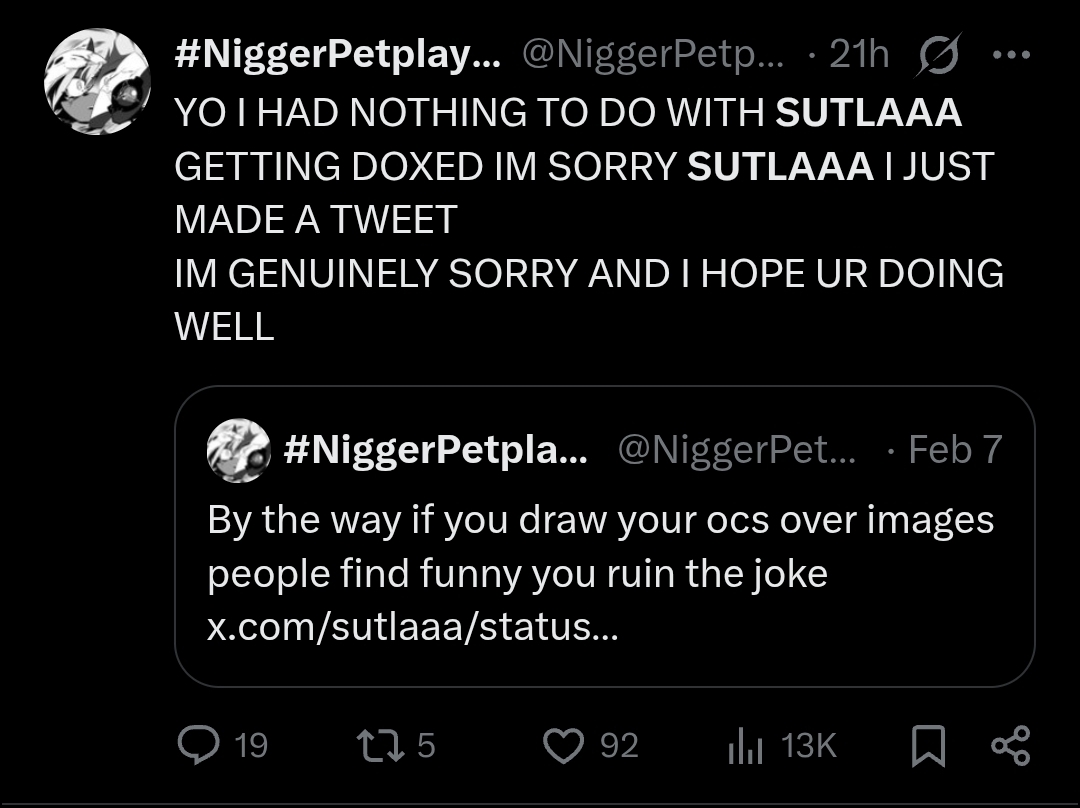This screenshot has height=808, width=1080.
Task: Click the main tweet author's gray @handle
Action: (656, 56)
